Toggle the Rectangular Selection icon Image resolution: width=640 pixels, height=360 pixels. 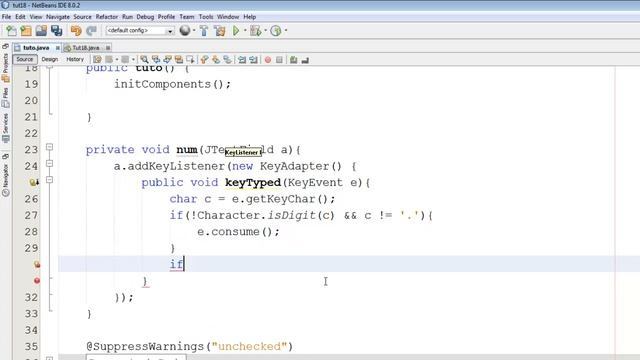coord(190,60)
